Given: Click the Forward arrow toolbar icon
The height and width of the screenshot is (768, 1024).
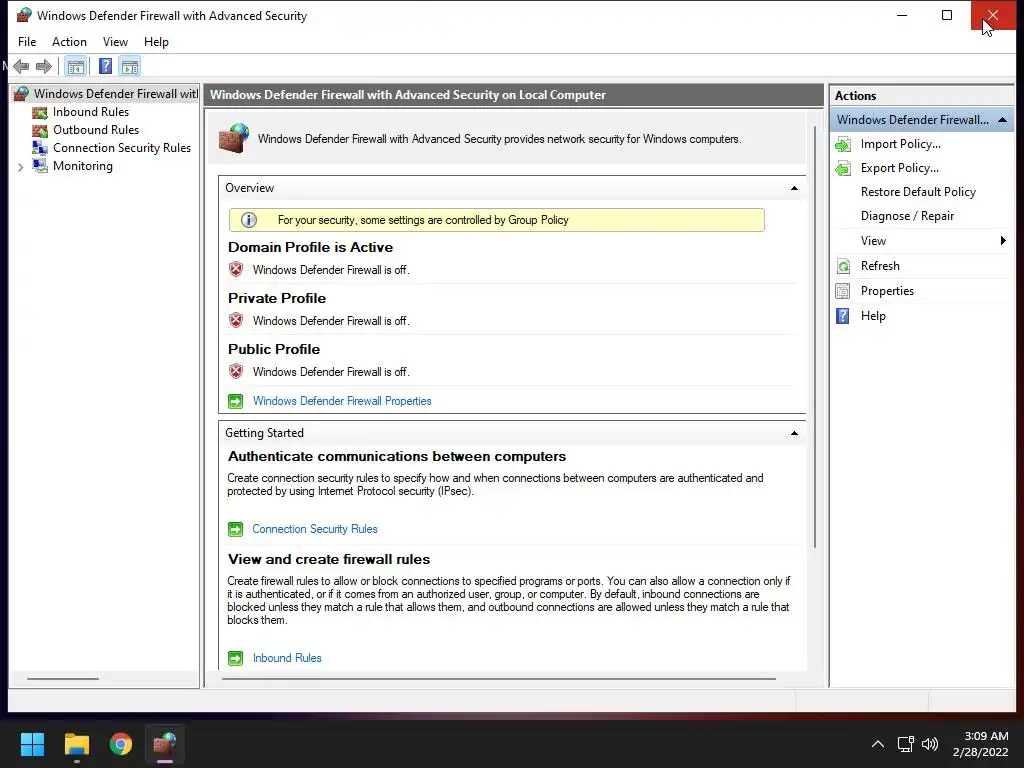Looking at the screenshot, I should point(44,66).
